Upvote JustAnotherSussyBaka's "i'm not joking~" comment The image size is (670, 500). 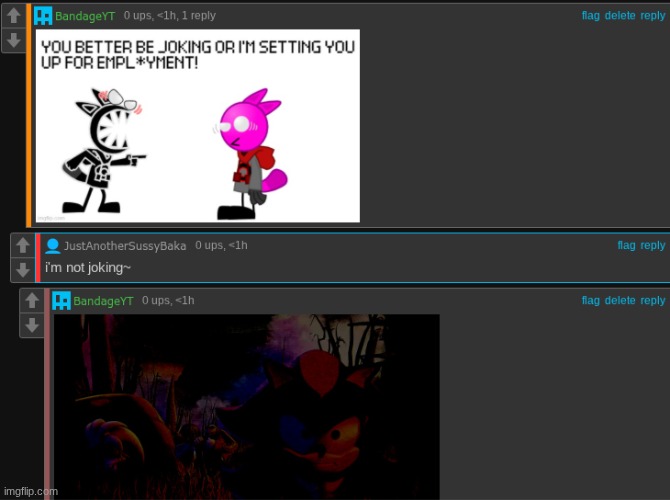click(x=23, y=245)
